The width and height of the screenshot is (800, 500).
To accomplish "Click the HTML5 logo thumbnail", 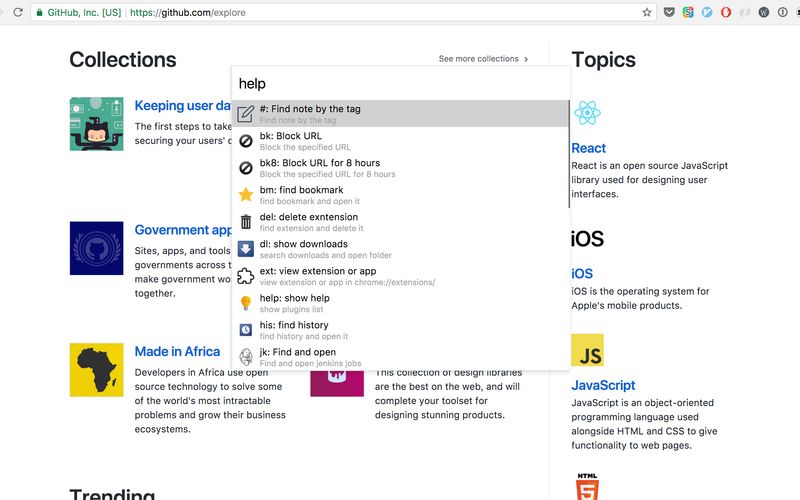I will coord(587,486).
